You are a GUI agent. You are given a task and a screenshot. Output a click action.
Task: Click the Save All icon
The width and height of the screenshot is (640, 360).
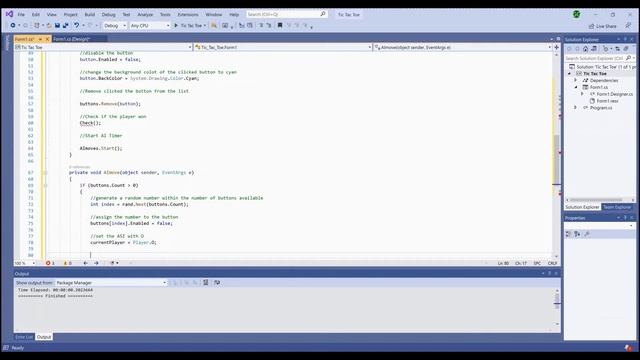point(65,25)
